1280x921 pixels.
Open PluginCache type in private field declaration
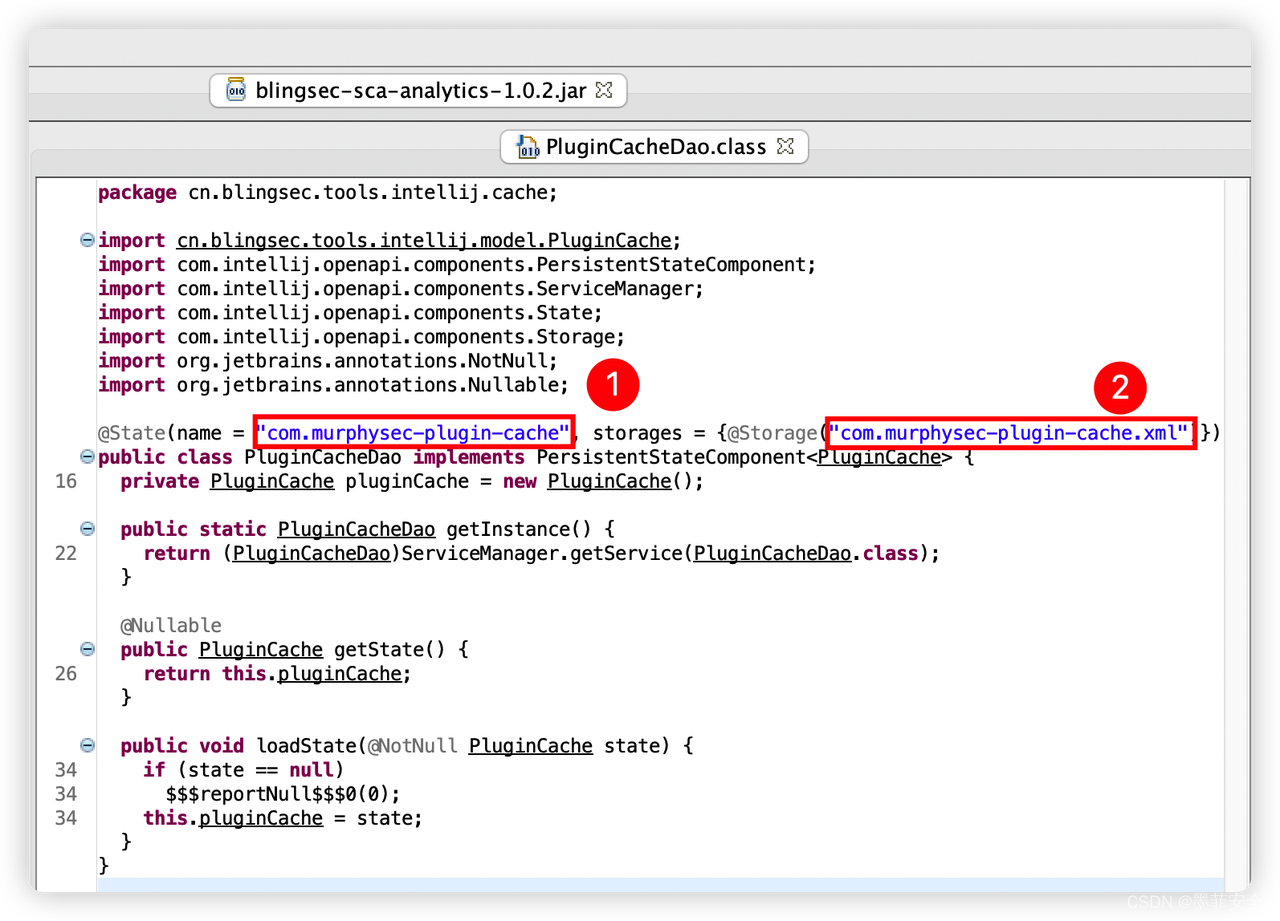click(x=272, y=481)
